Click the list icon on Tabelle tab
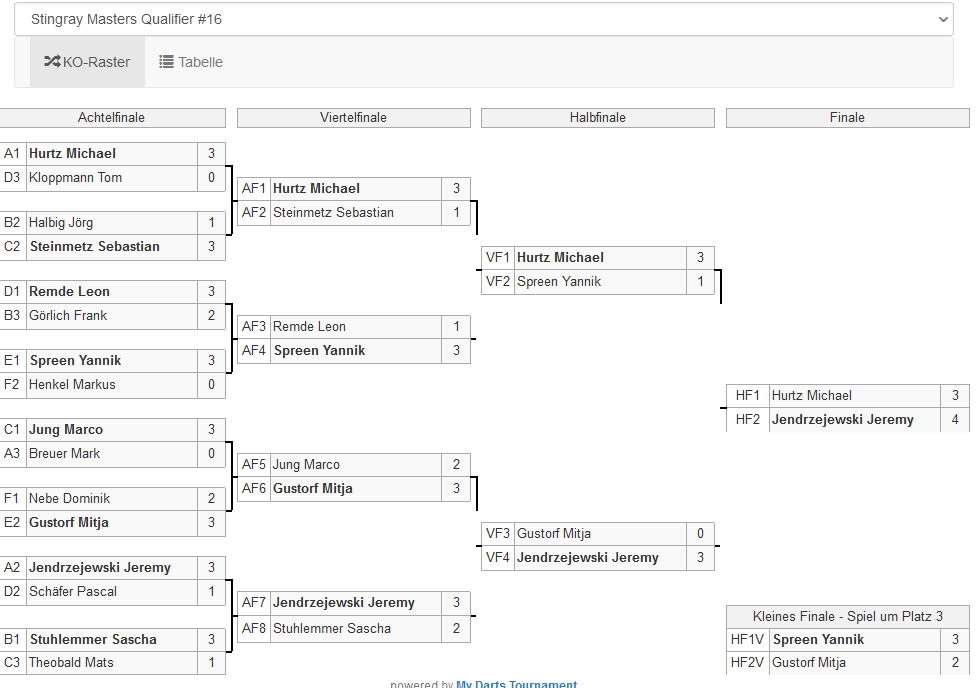 (166, 62)
